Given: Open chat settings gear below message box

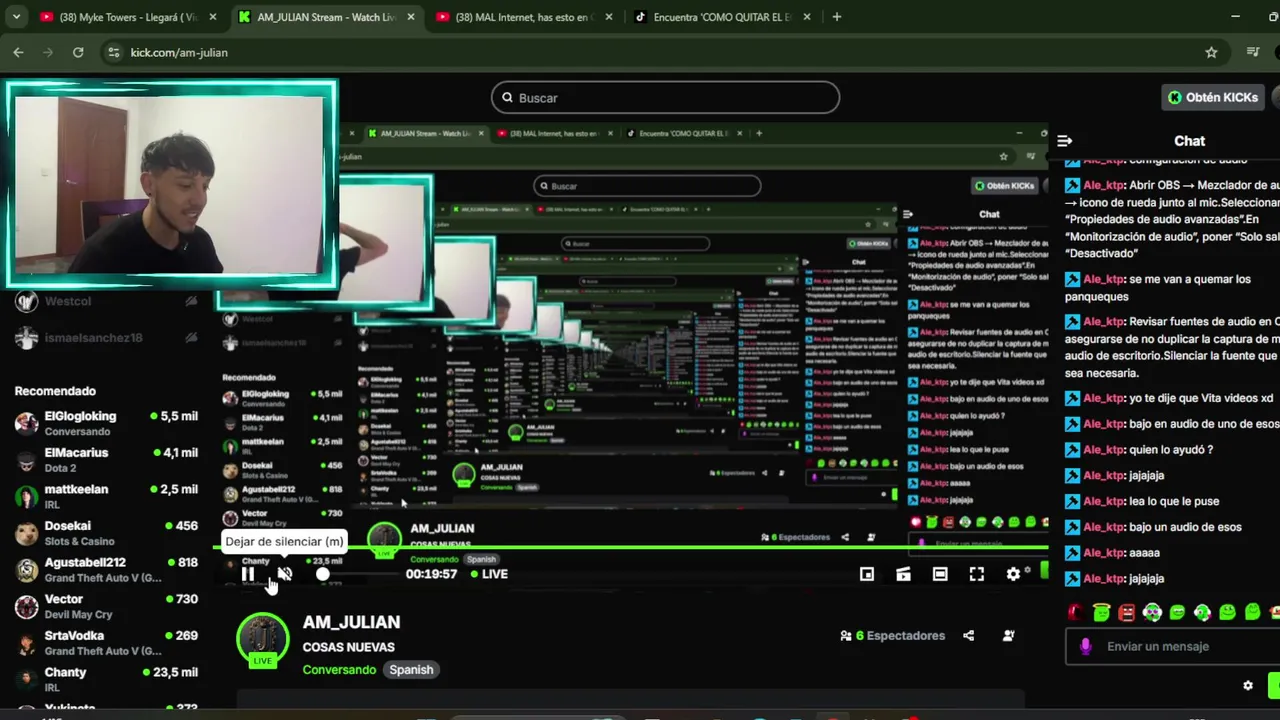Looking at the screenshot, I should pyautogui.click(x=1247, y=686).
